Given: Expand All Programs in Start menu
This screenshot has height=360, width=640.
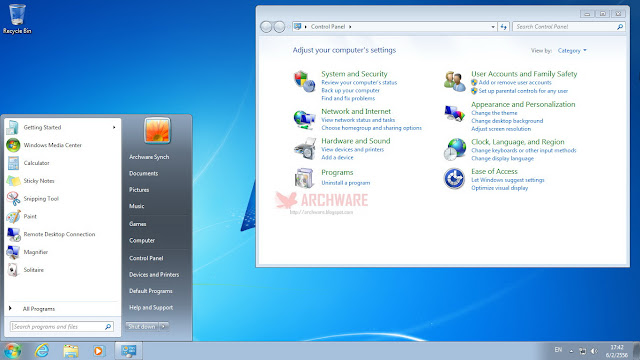Looking at the screenshot, I should click(x=39, y=309).
